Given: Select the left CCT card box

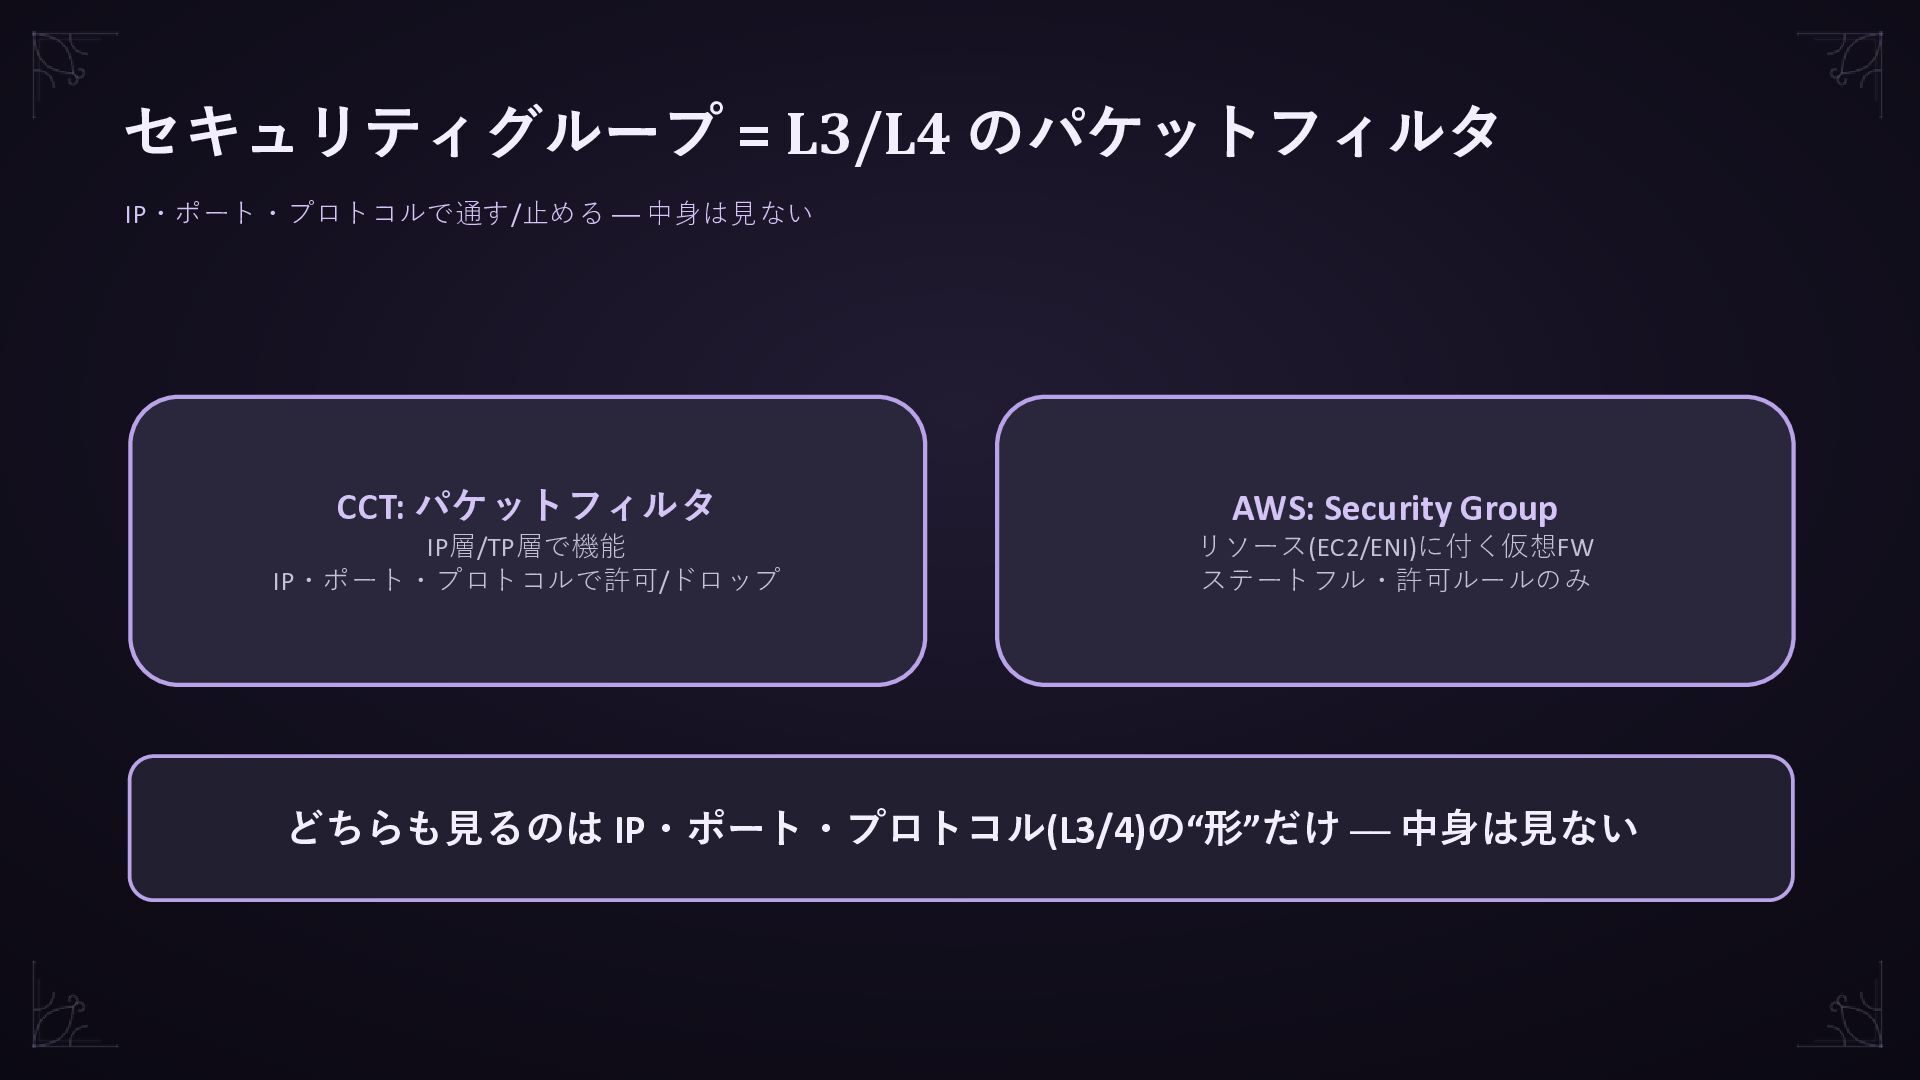Looking at the screenshot, I should pos(527,541).
